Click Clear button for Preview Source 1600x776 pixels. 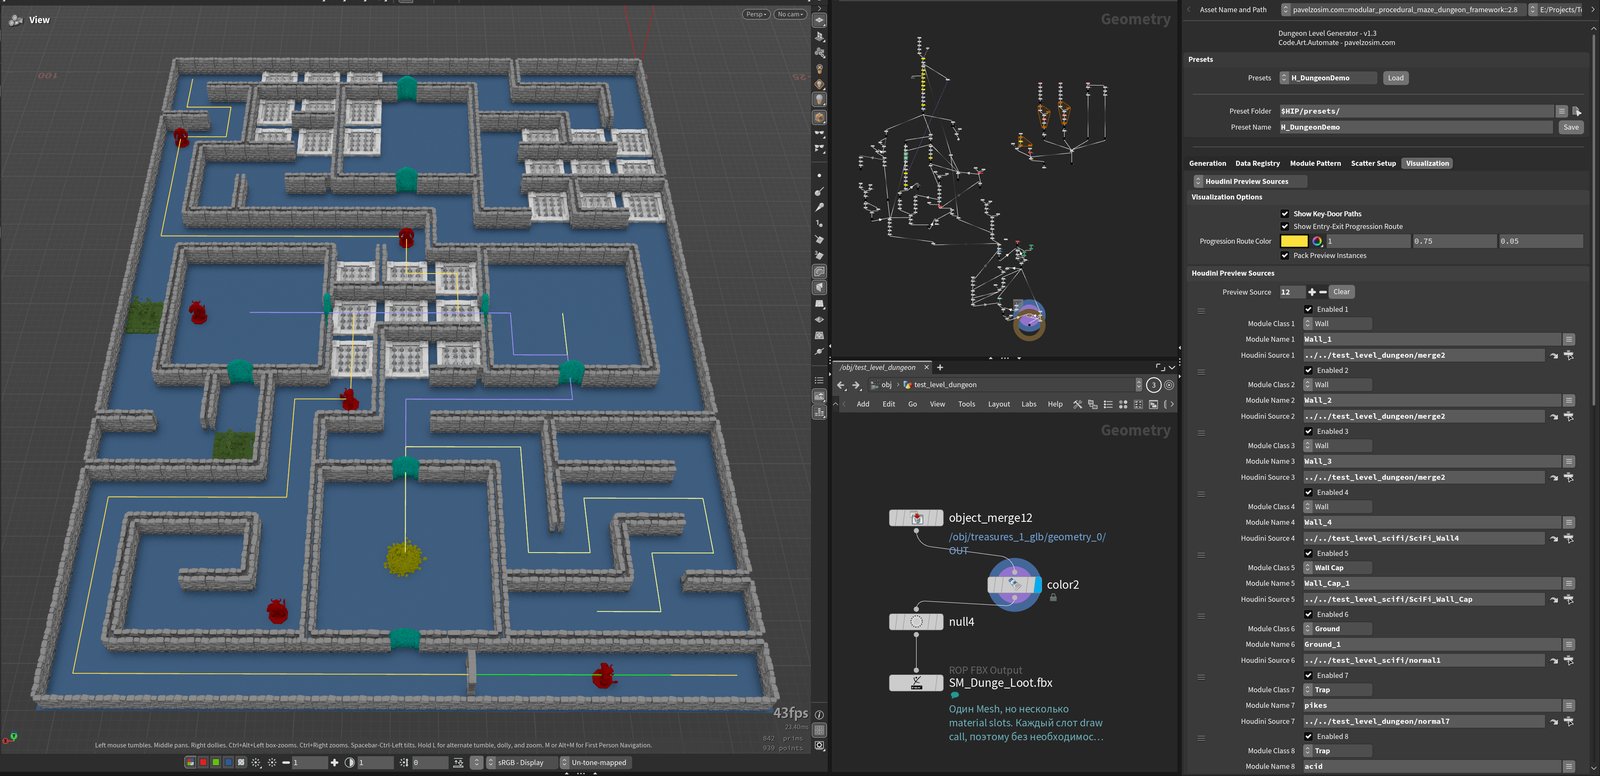click(x=1342, y=292)
